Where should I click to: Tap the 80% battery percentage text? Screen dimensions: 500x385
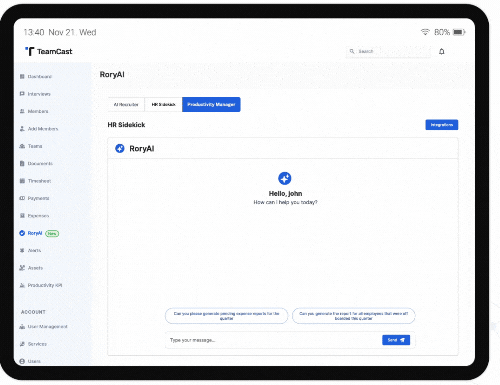pyautogui.click(x=442, y=32)
